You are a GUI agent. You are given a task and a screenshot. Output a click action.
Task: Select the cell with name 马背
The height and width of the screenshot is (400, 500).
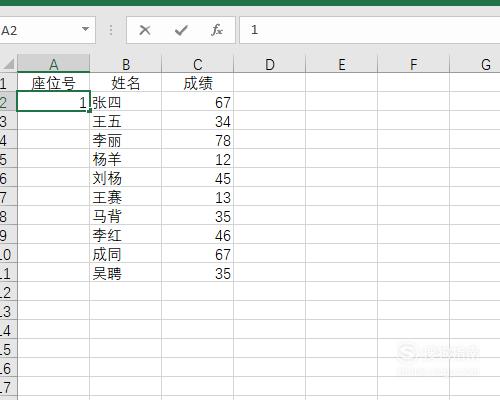click(126, 215)
